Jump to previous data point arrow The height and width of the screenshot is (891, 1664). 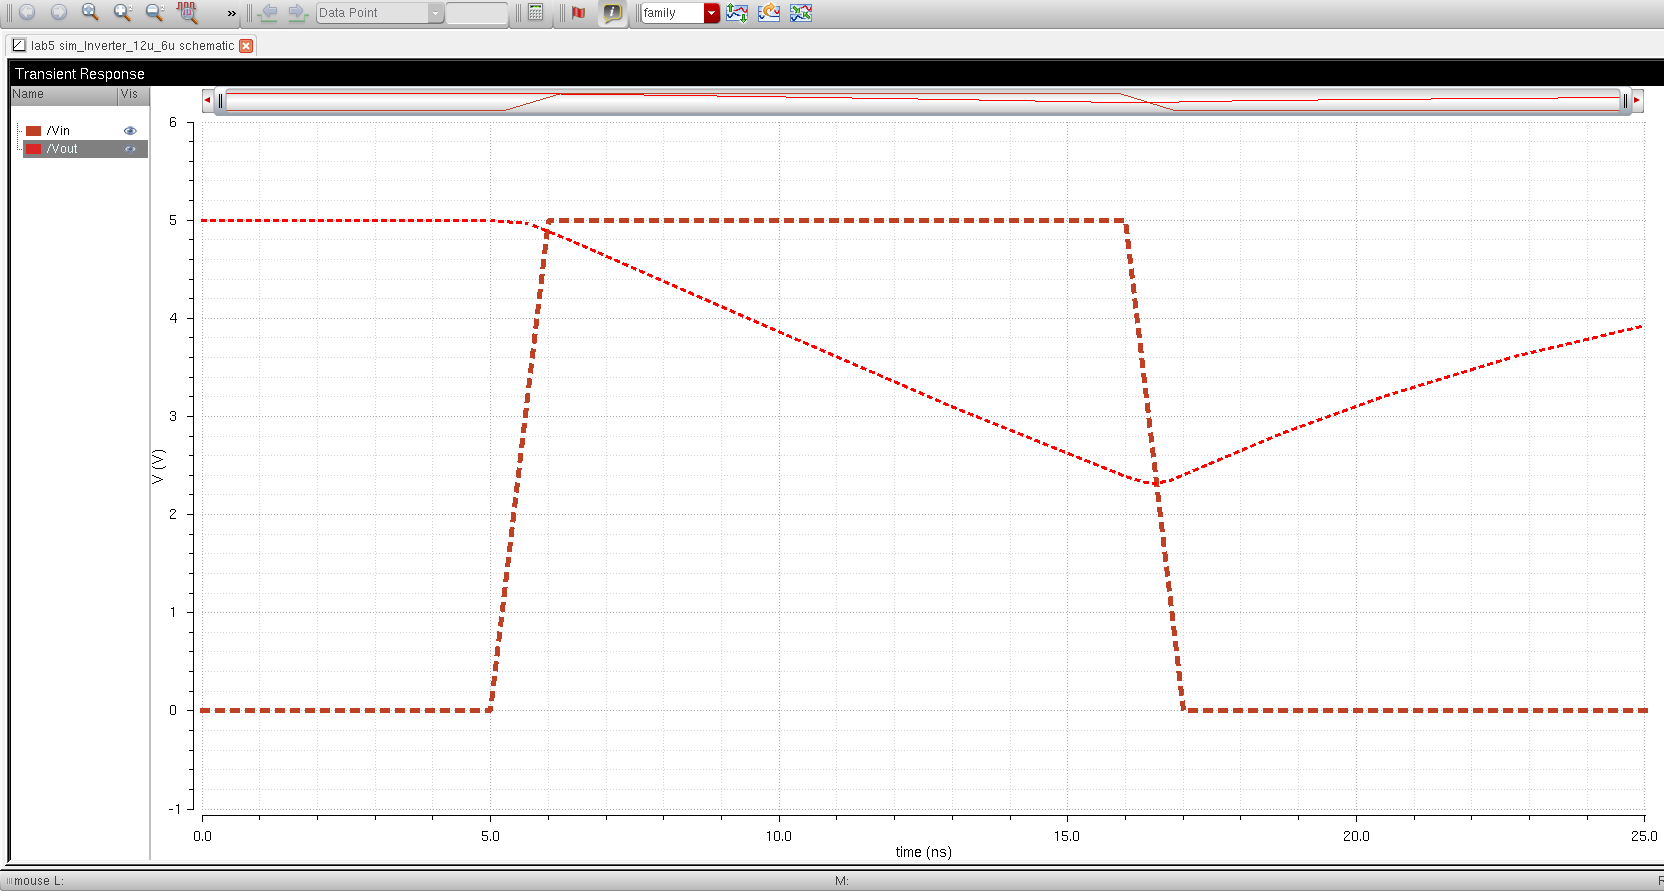(268, 12)
